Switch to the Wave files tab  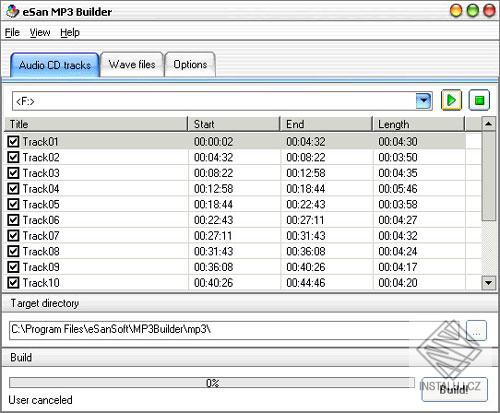point(132,64)
